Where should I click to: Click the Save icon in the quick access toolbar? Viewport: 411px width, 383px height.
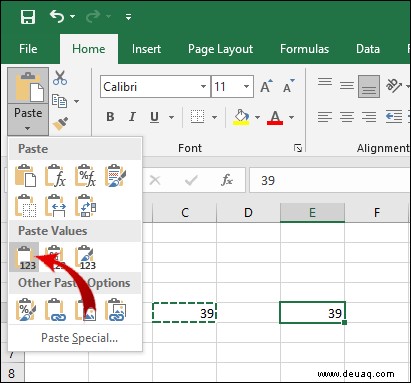pyautogui.click(x=28, y=16)
